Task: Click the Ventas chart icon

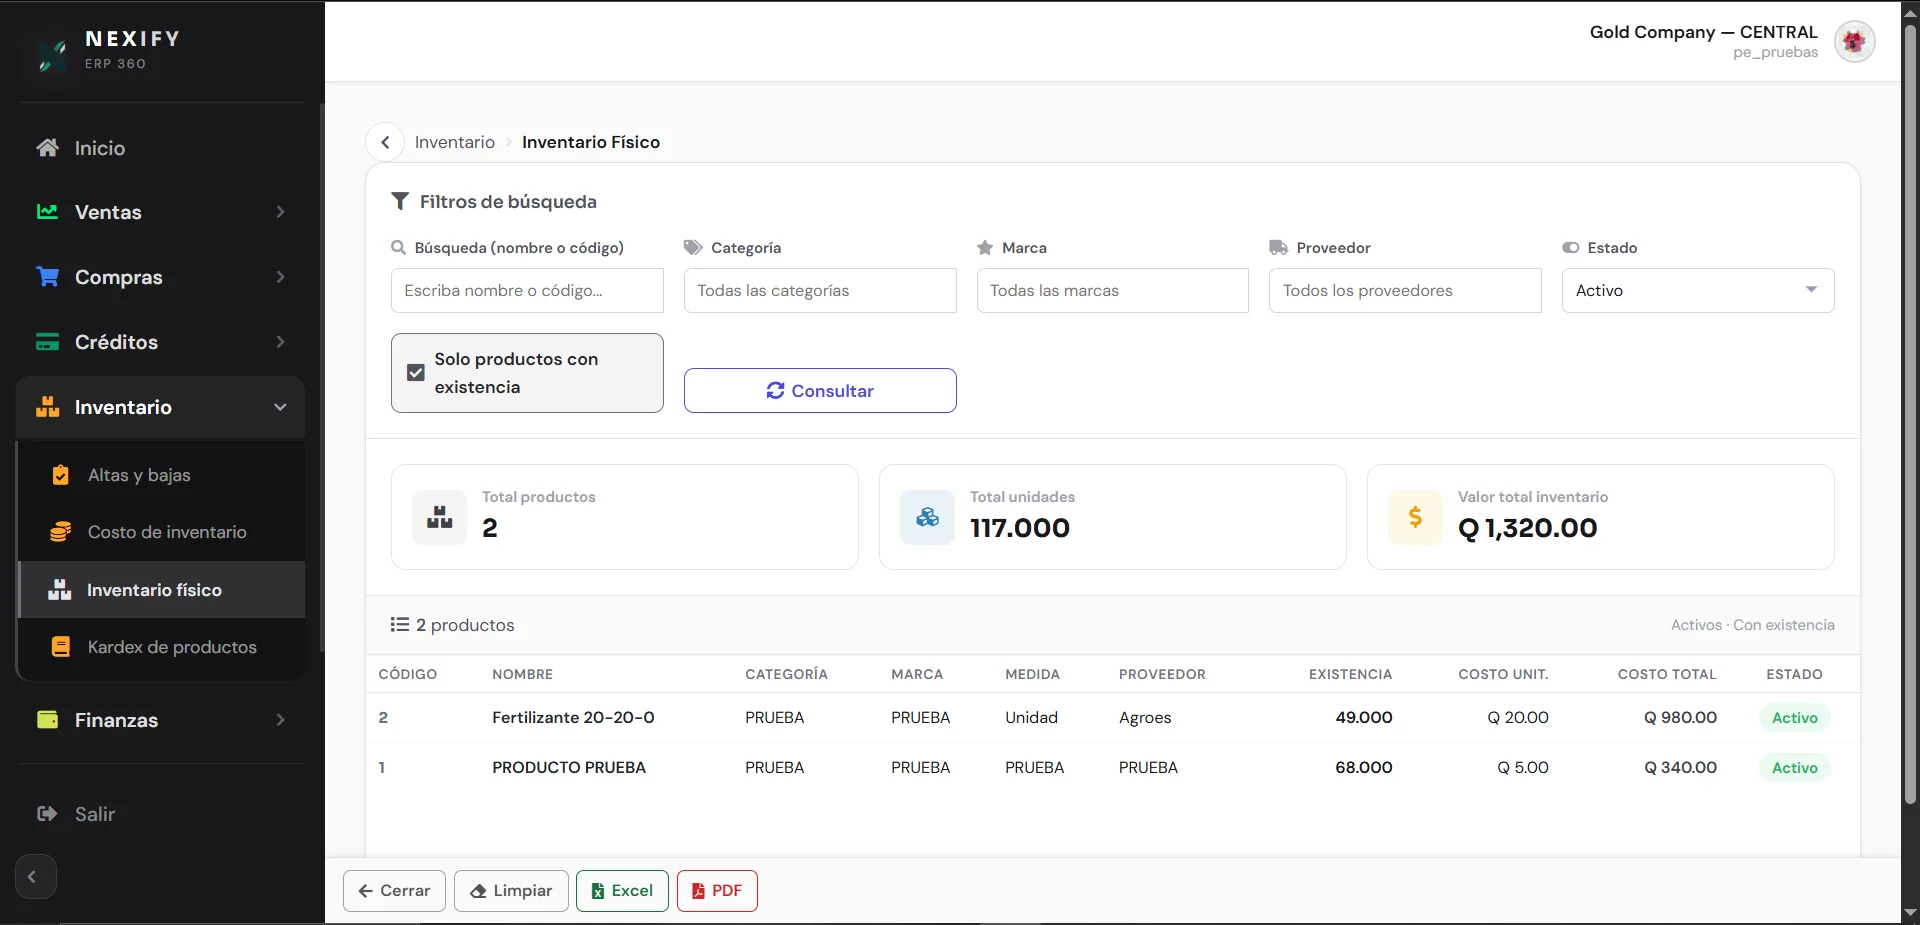Action: click(x=47, y=212)
